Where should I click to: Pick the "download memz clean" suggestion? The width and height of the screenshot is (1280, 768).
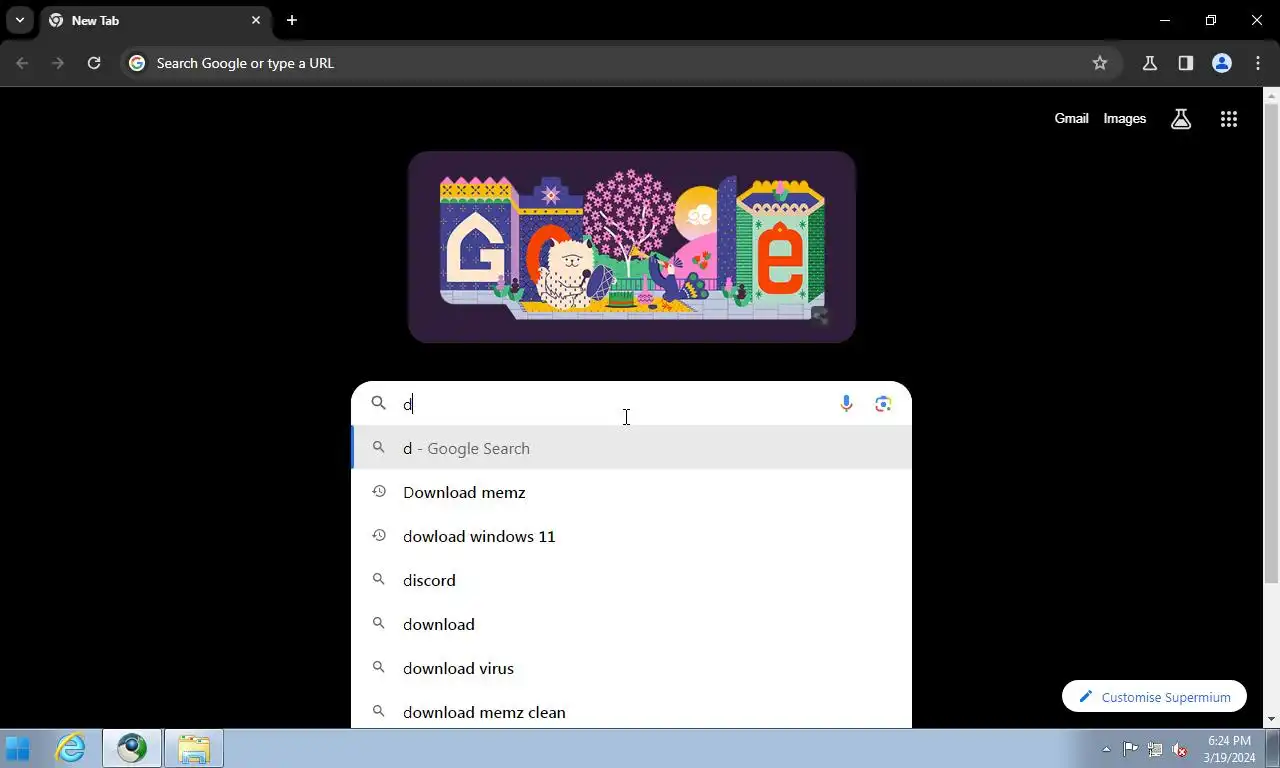click(x=632, y=710)
